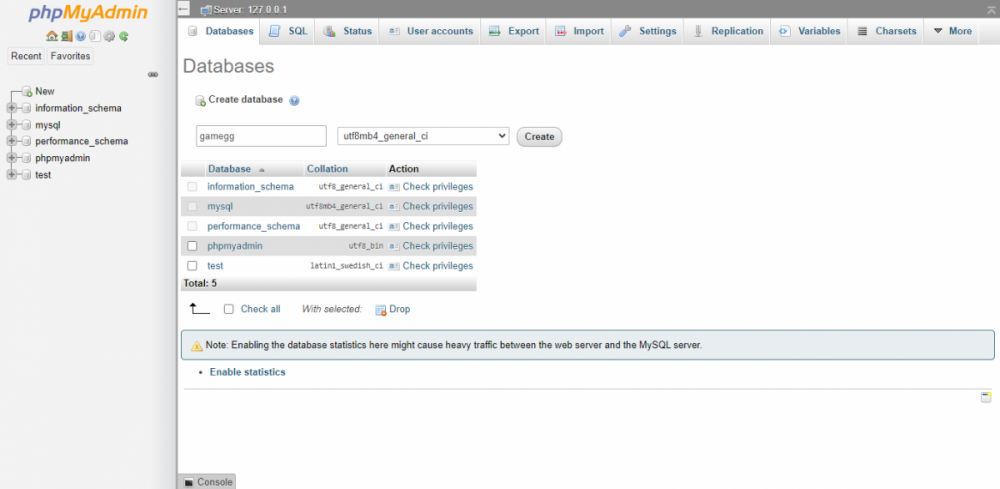1000x489 pixels.
Task: Click the Create database help question icon
Action: 294,101
